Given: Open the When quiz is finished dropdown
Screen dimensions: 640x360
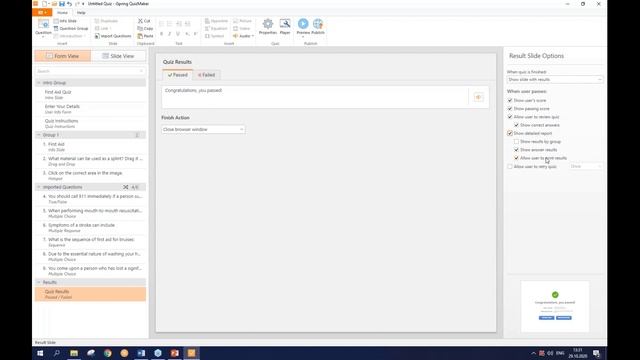Looking at the screenshot, I should (554, 80).
